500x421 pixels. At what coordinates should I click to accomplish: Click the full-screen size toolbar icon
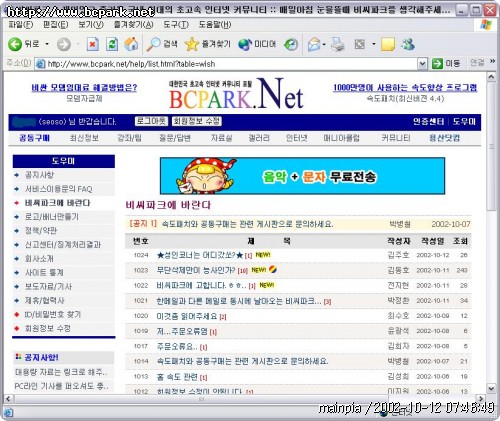tap(359, 44)
